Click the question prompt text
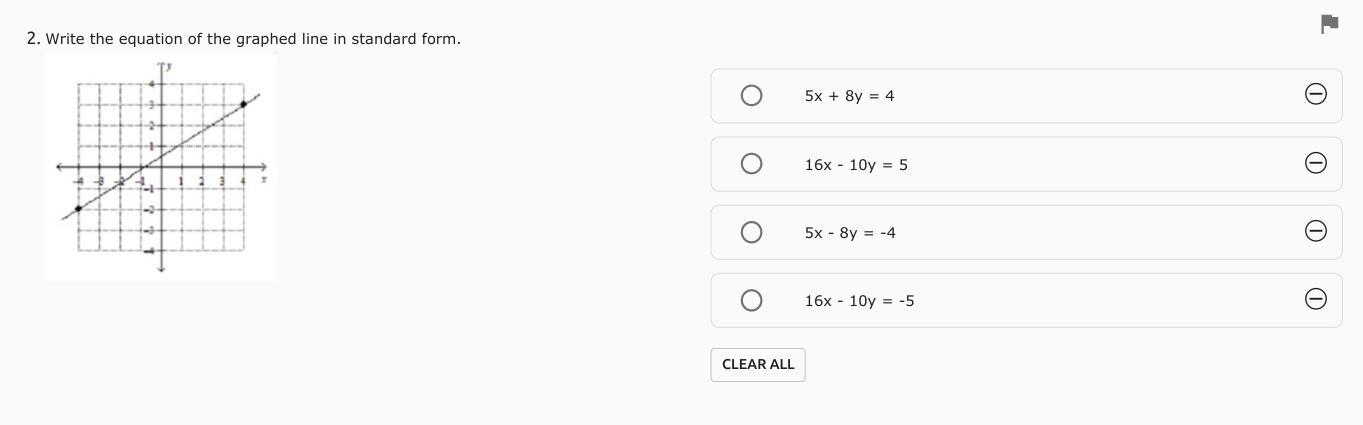The image size is (1363, 425). (253, 39)
